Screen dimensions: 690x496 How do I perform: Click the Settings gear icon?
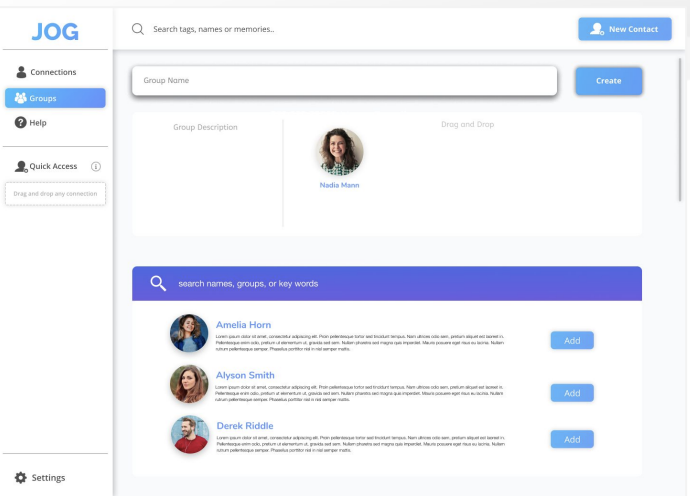click(x=21, y=478)
